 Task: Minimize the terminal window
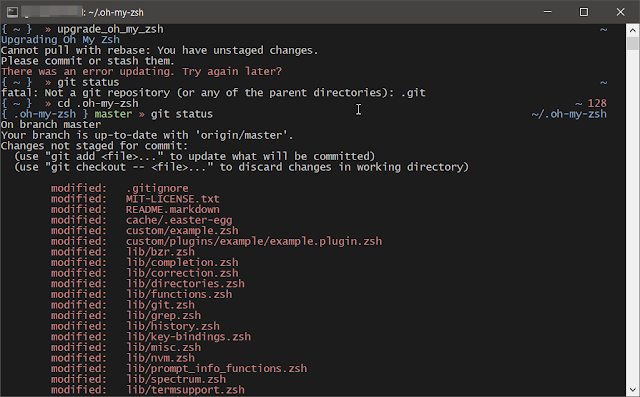(548, 12)
